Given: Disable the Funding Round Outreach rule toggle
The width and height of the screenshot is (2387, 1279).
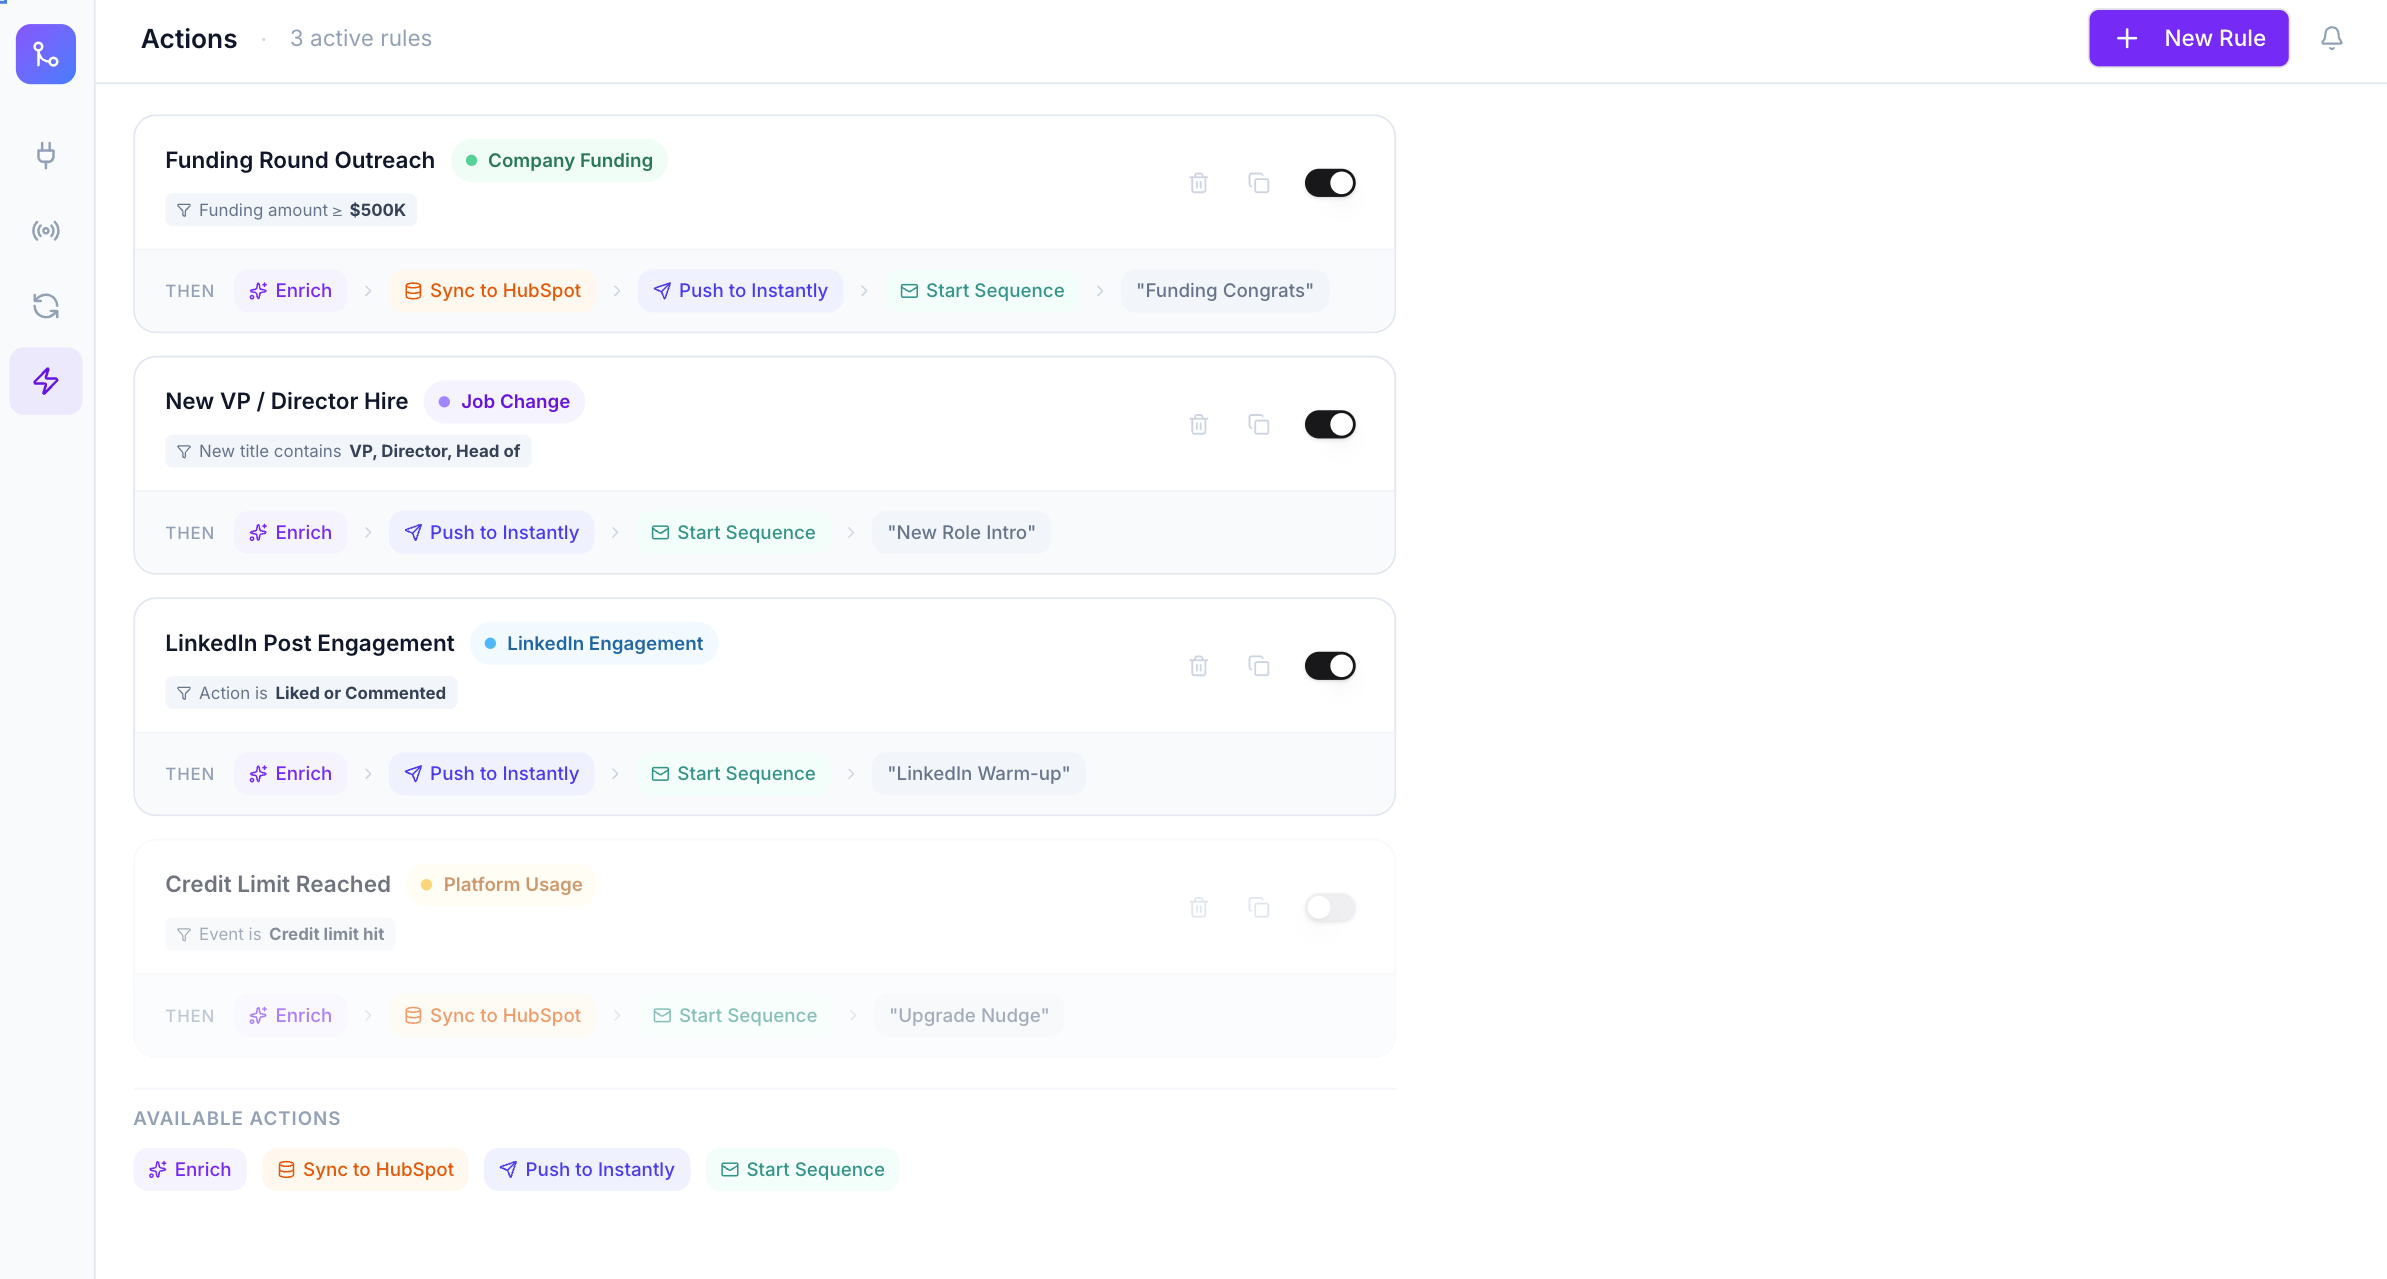Looking at the screenshot, I should pyautogui.click(x=1330, y=182).
